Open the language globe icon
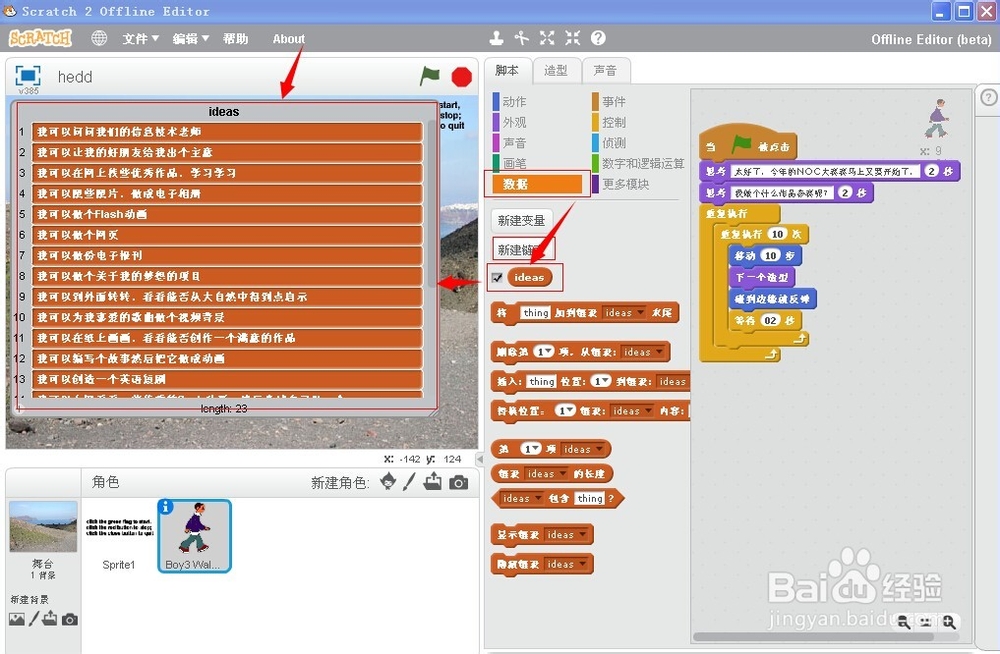Screen dimensions: 1000x654 [98, 38]
